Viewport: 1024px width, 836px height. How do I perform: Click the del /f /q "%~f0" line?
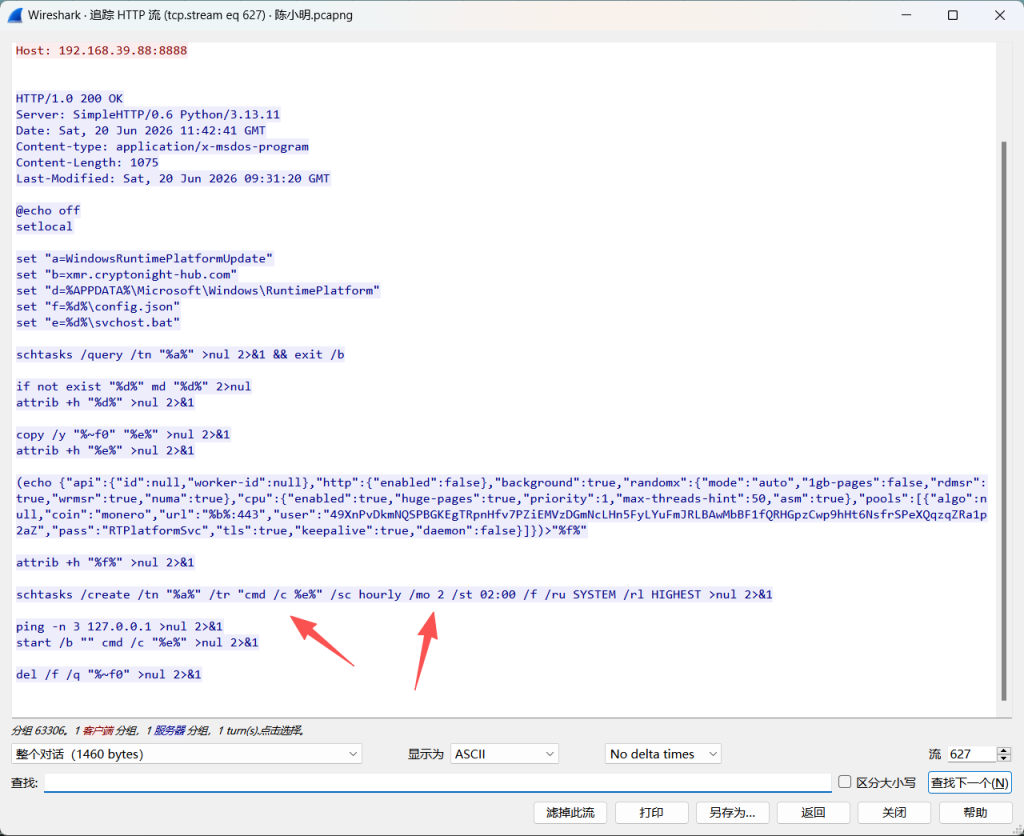tap(108, 674)
